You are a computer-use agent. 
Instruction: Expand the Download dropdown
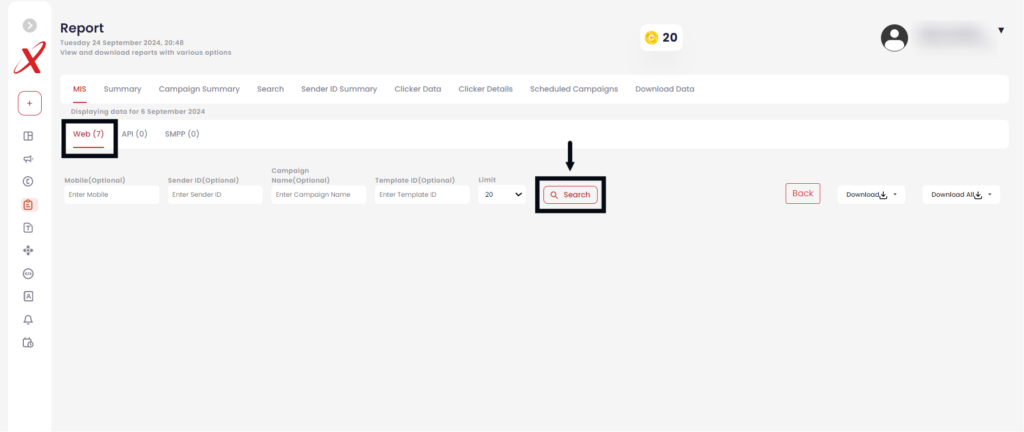pos(871,195)
